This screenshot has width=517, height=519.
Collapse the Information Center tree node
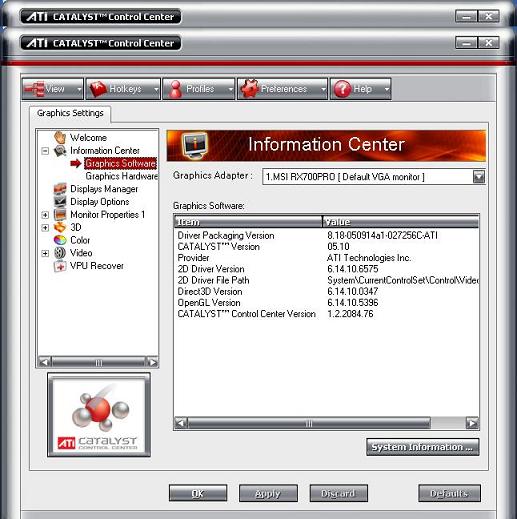click(x=45, y=151)
